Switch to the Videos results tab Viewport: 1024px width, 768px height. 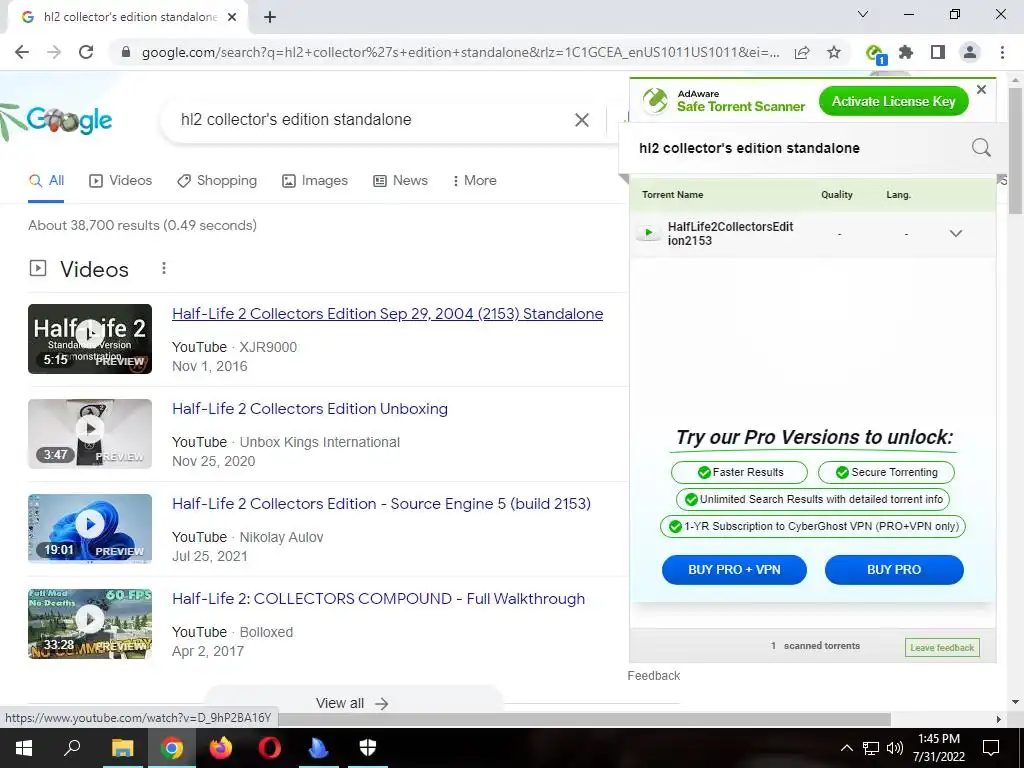(120, 181)
